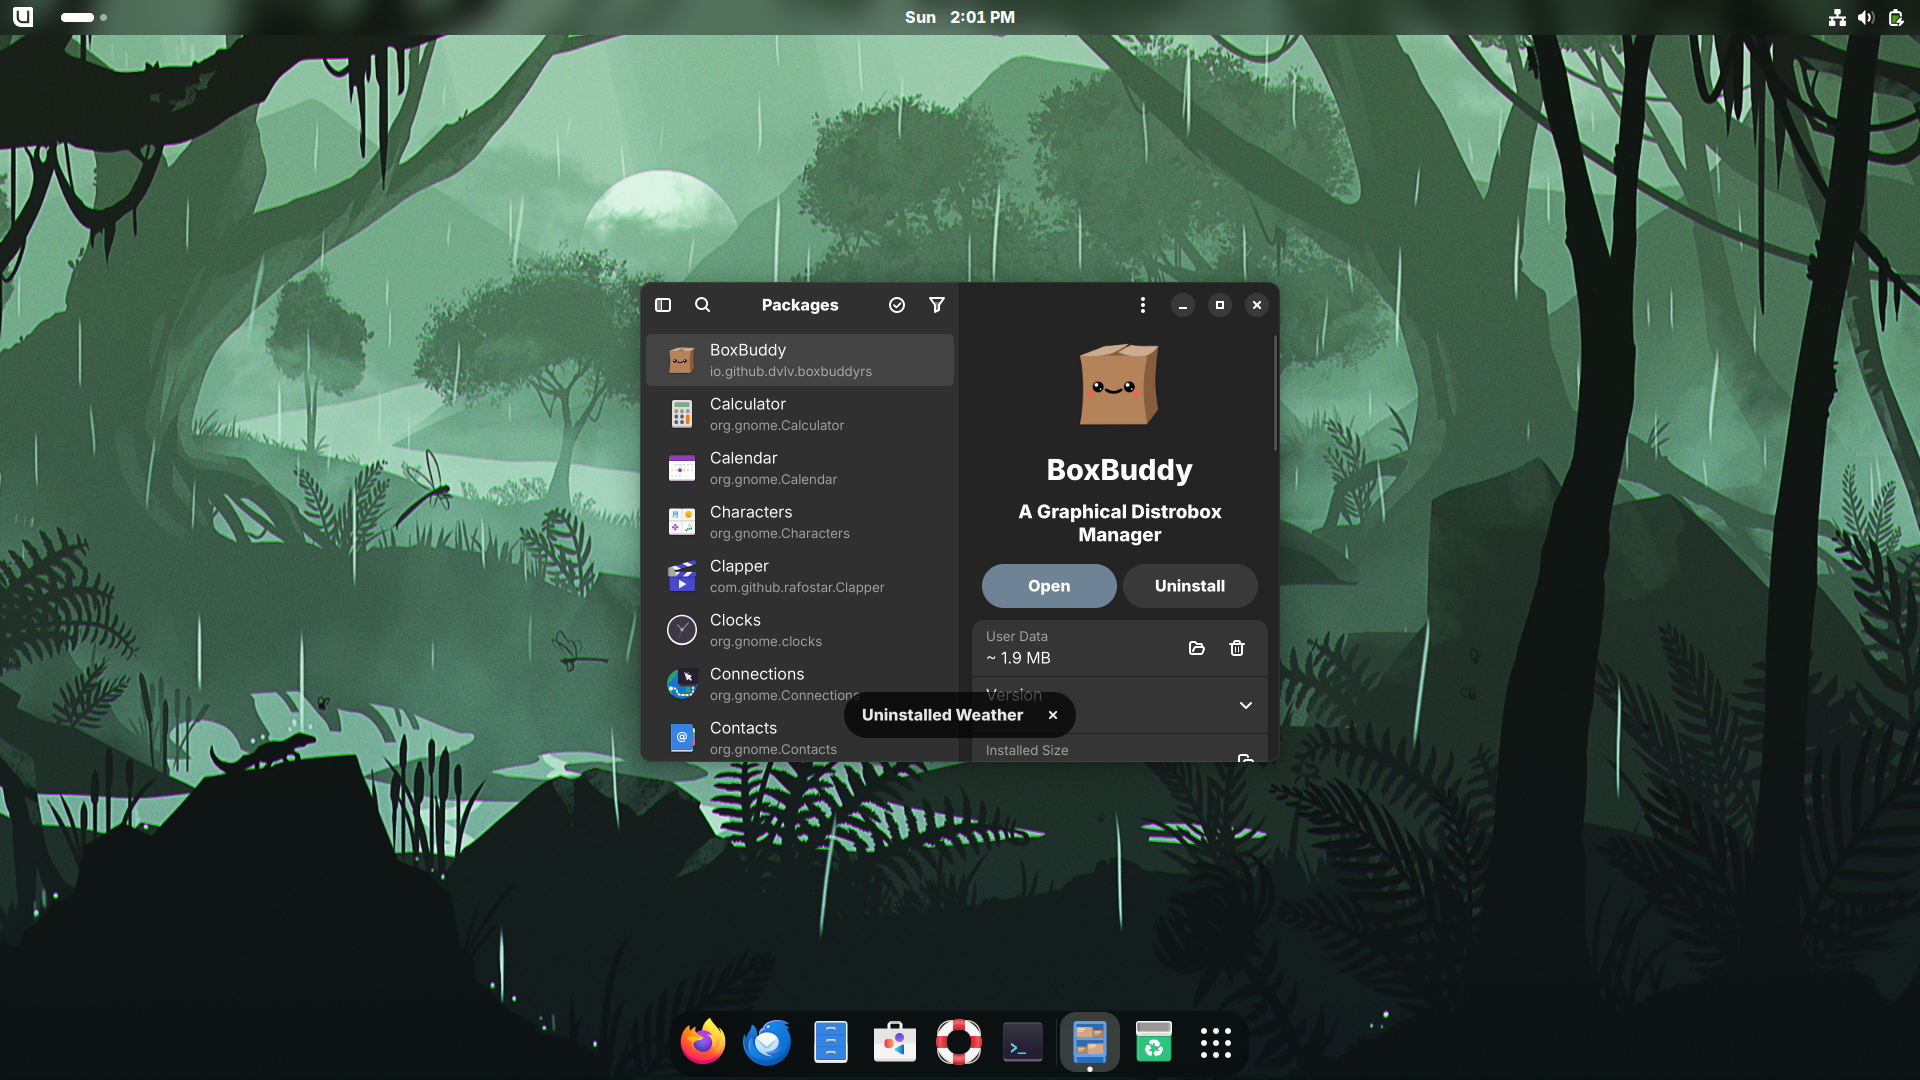Click the Connections app icon
The height and width of the screenshot is (1080, 1920).
[x=682, y=684]
